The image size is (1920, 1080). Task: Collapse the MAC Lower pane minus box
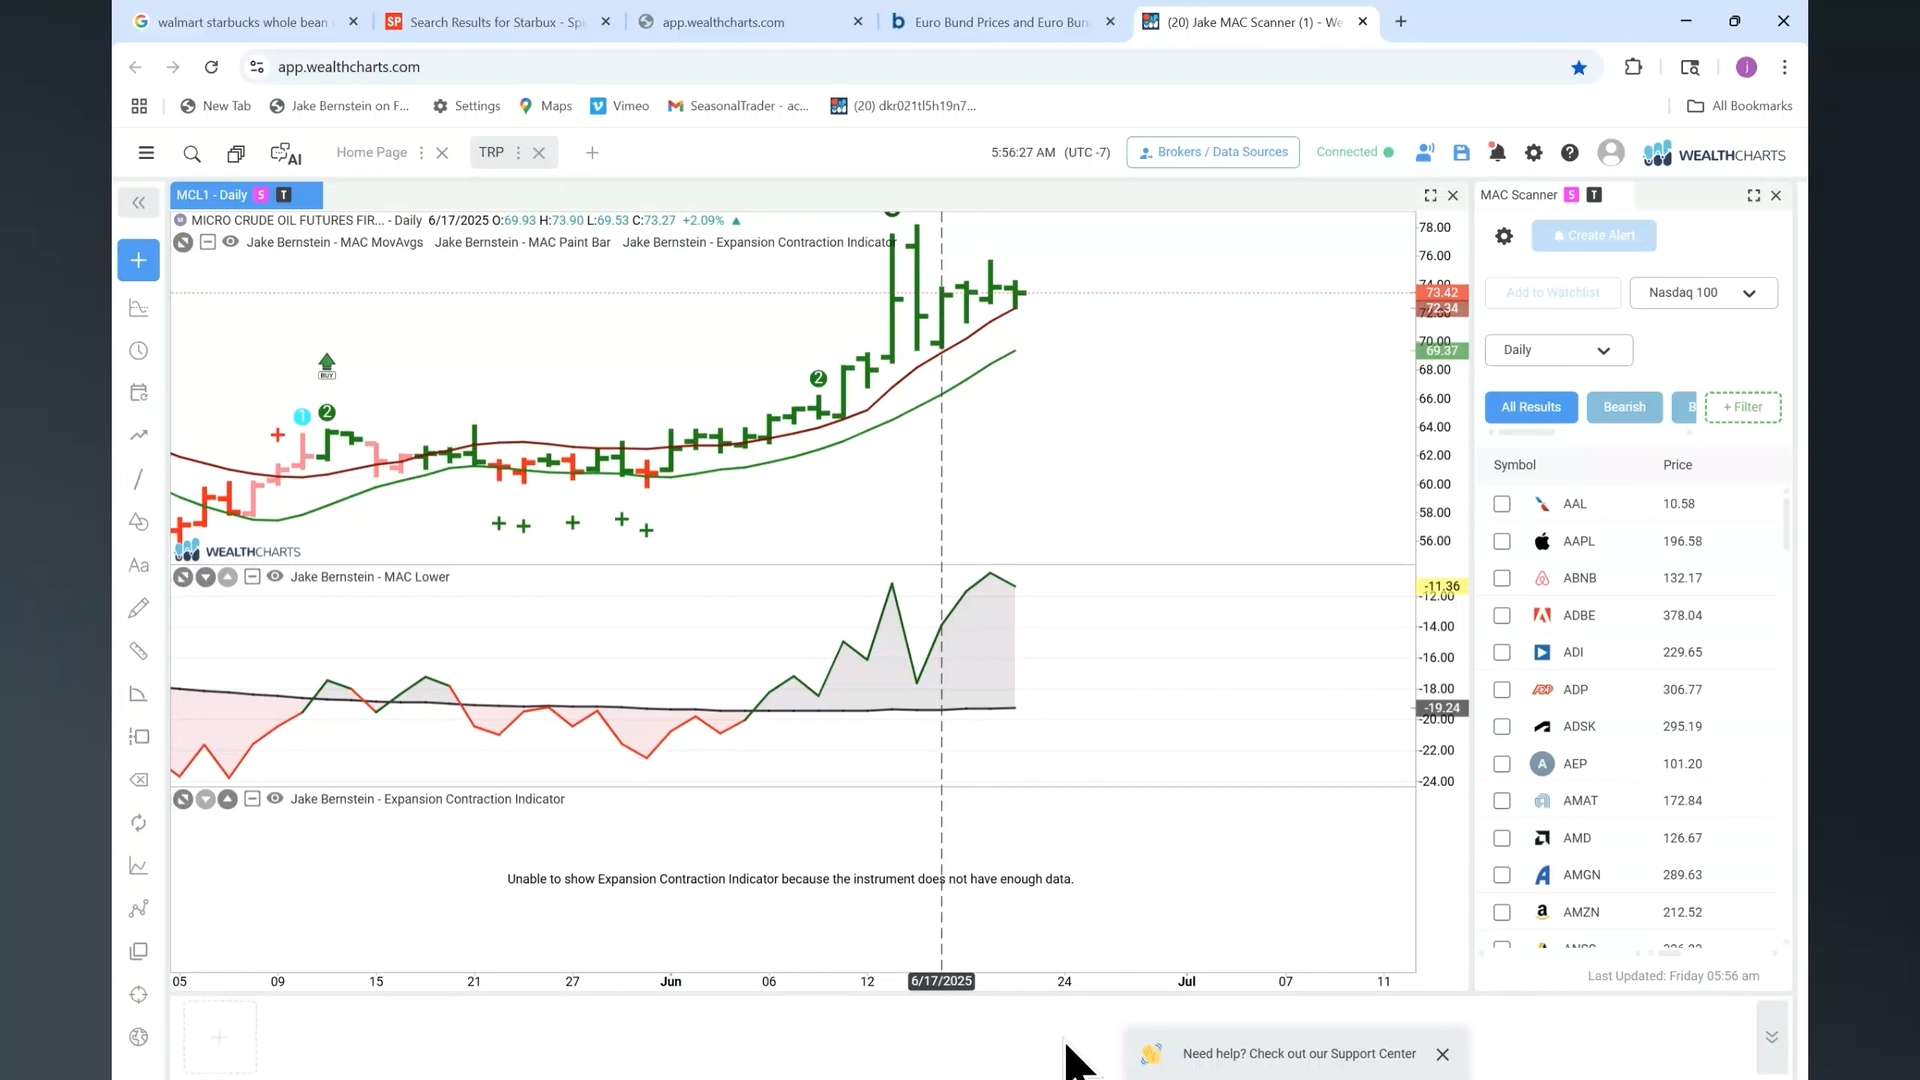coord(252,577)
